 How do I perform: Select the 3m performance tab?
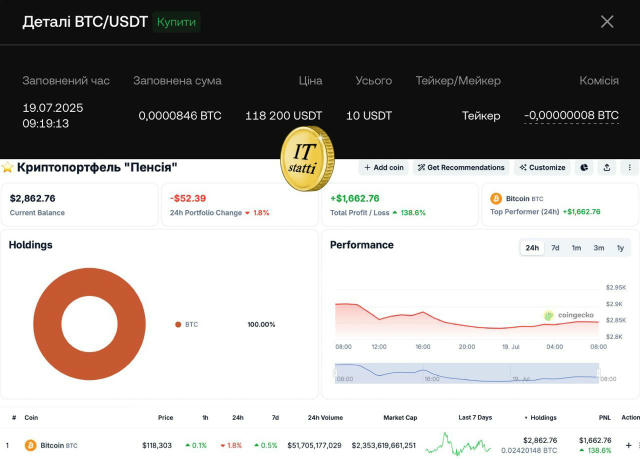[x=599, y=248]
